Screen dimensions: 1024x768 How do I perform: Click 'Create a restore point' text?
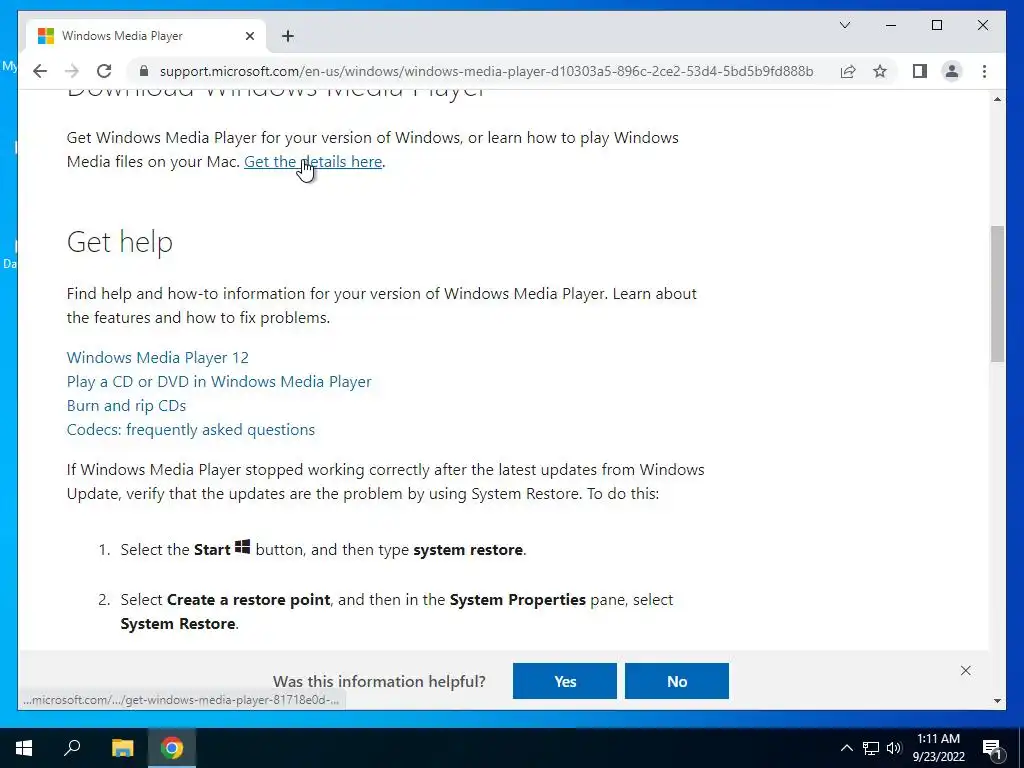pyautogui.click(x=248, y=600)
